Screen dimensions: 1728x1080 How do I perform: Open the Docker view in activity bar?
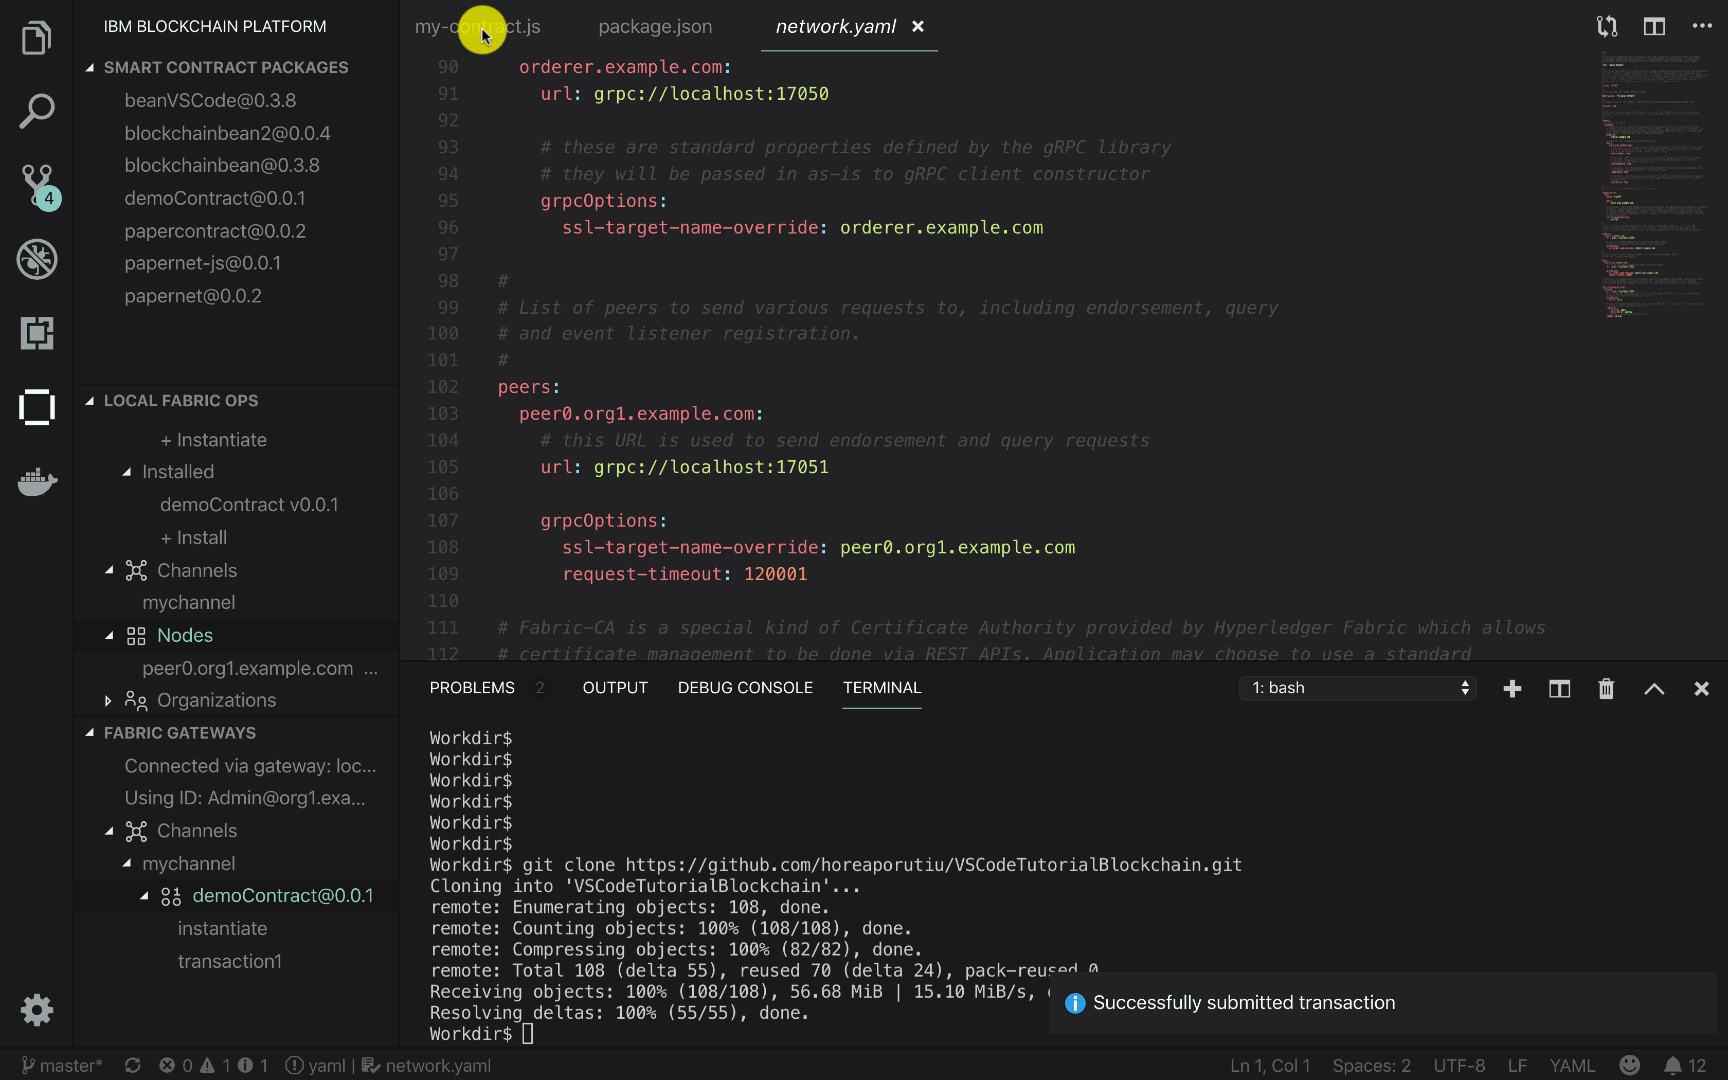tap(37, 481)
